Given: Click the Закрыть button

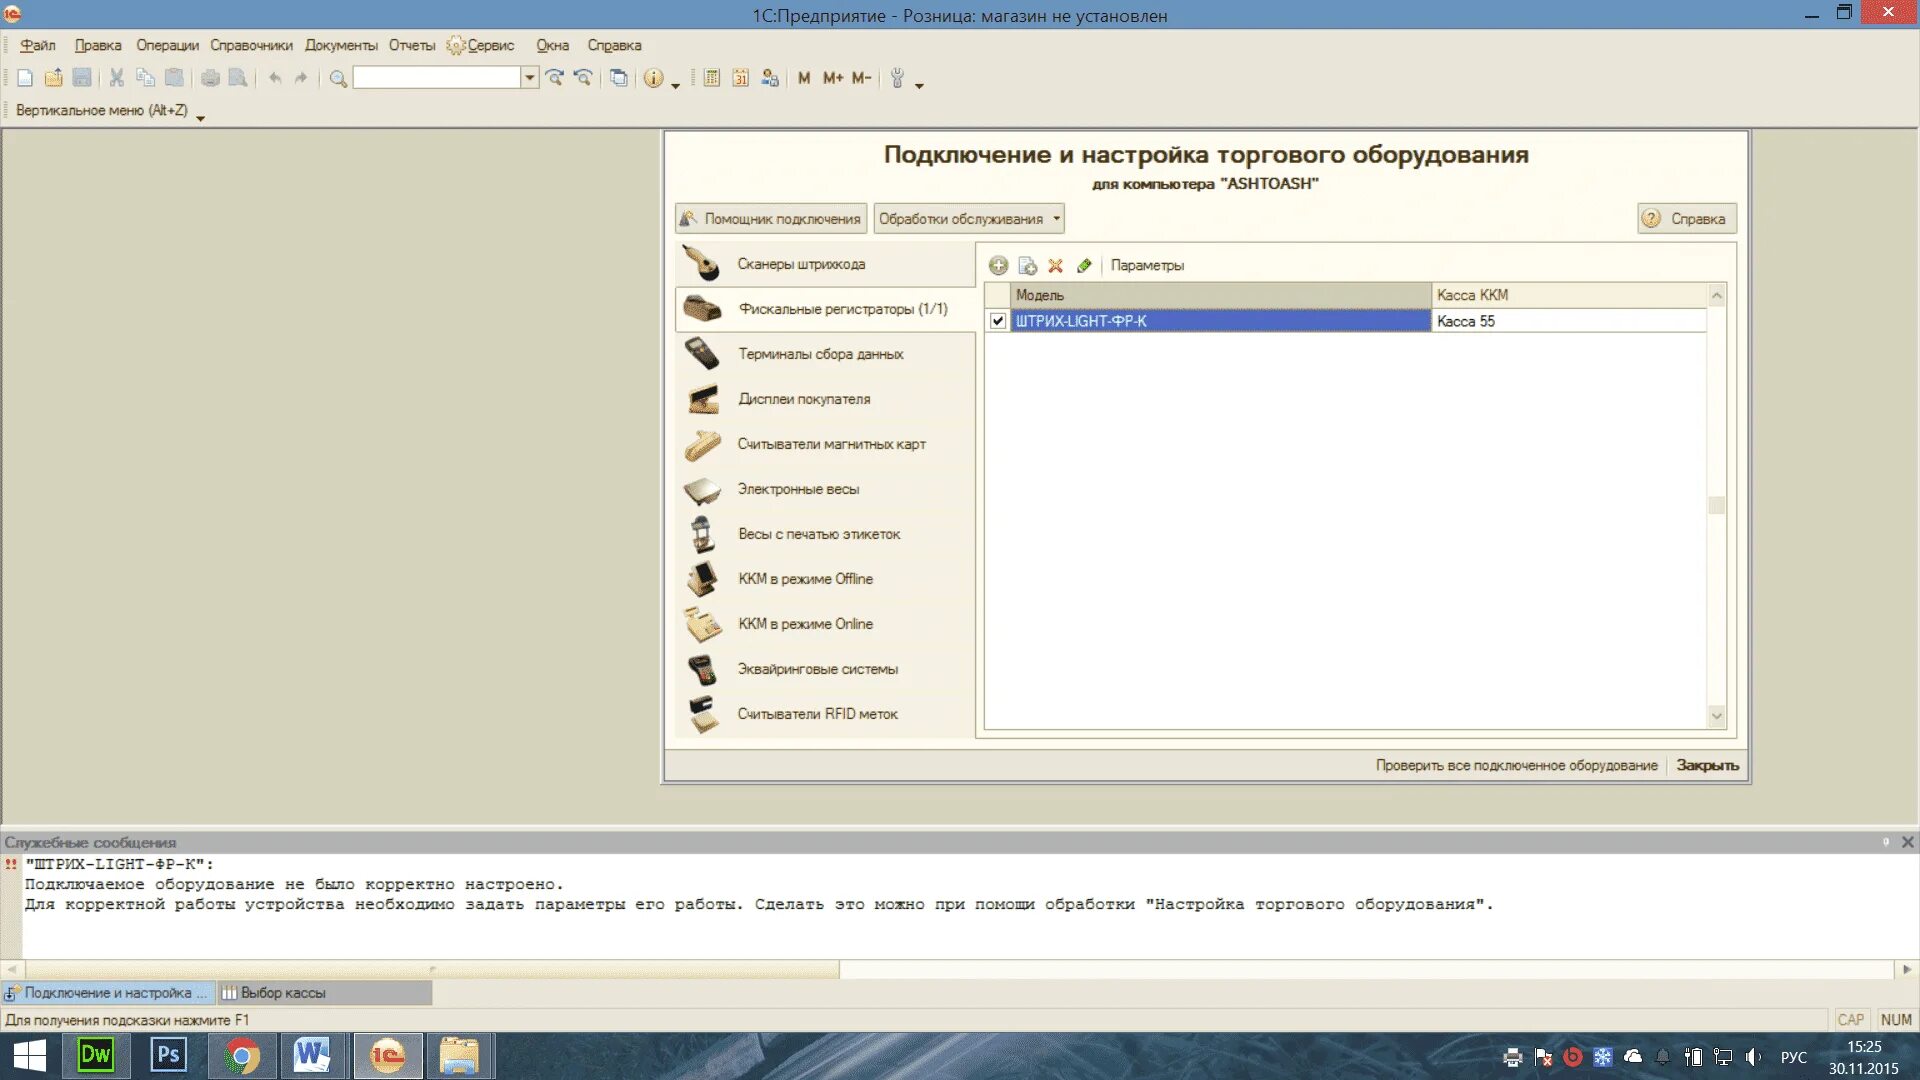Looking at the screenshot, I should pos(1709,765).
